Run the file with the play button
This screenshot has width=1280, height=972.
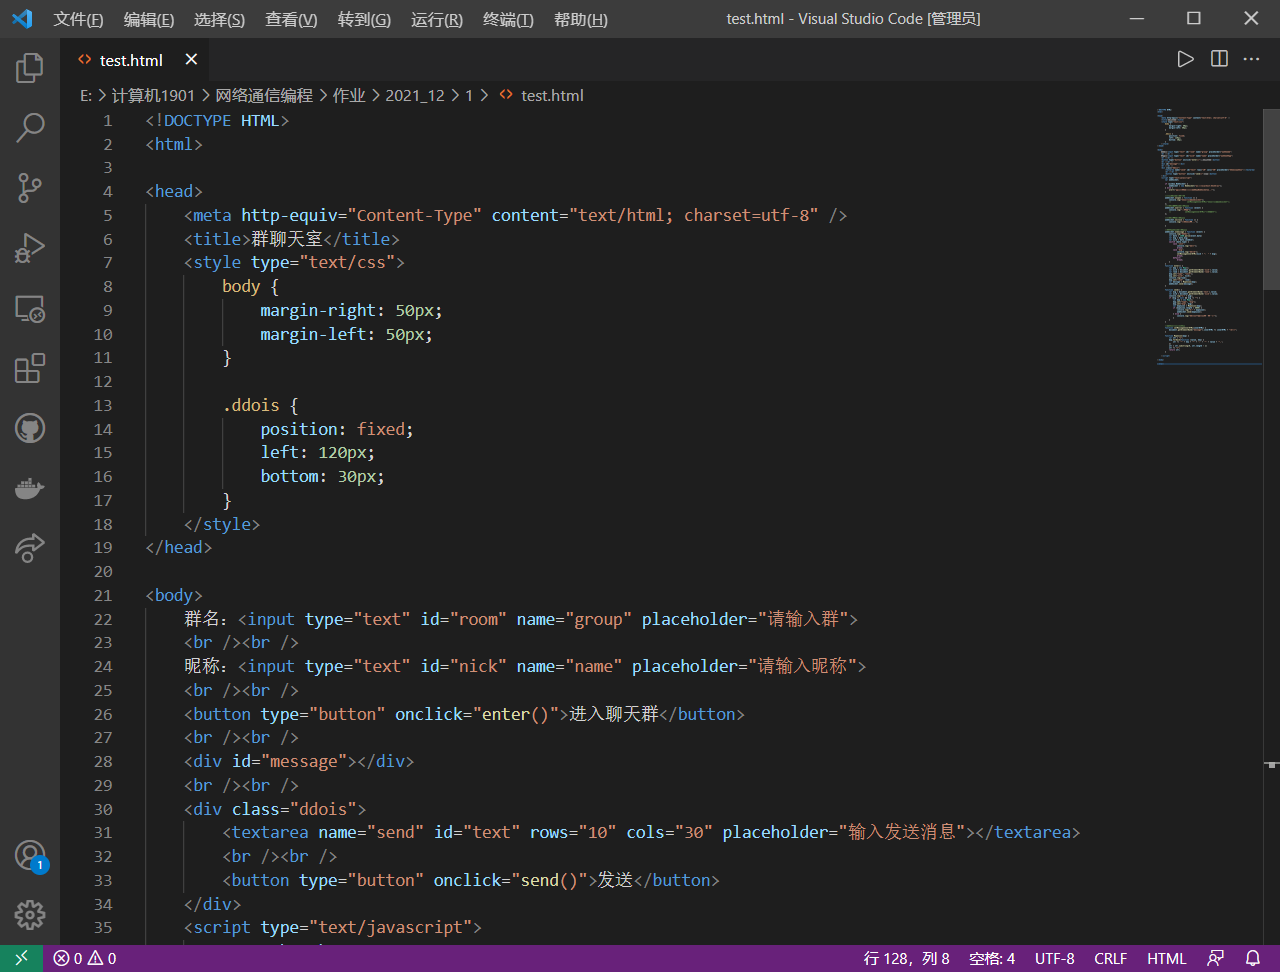point(1186,59)
